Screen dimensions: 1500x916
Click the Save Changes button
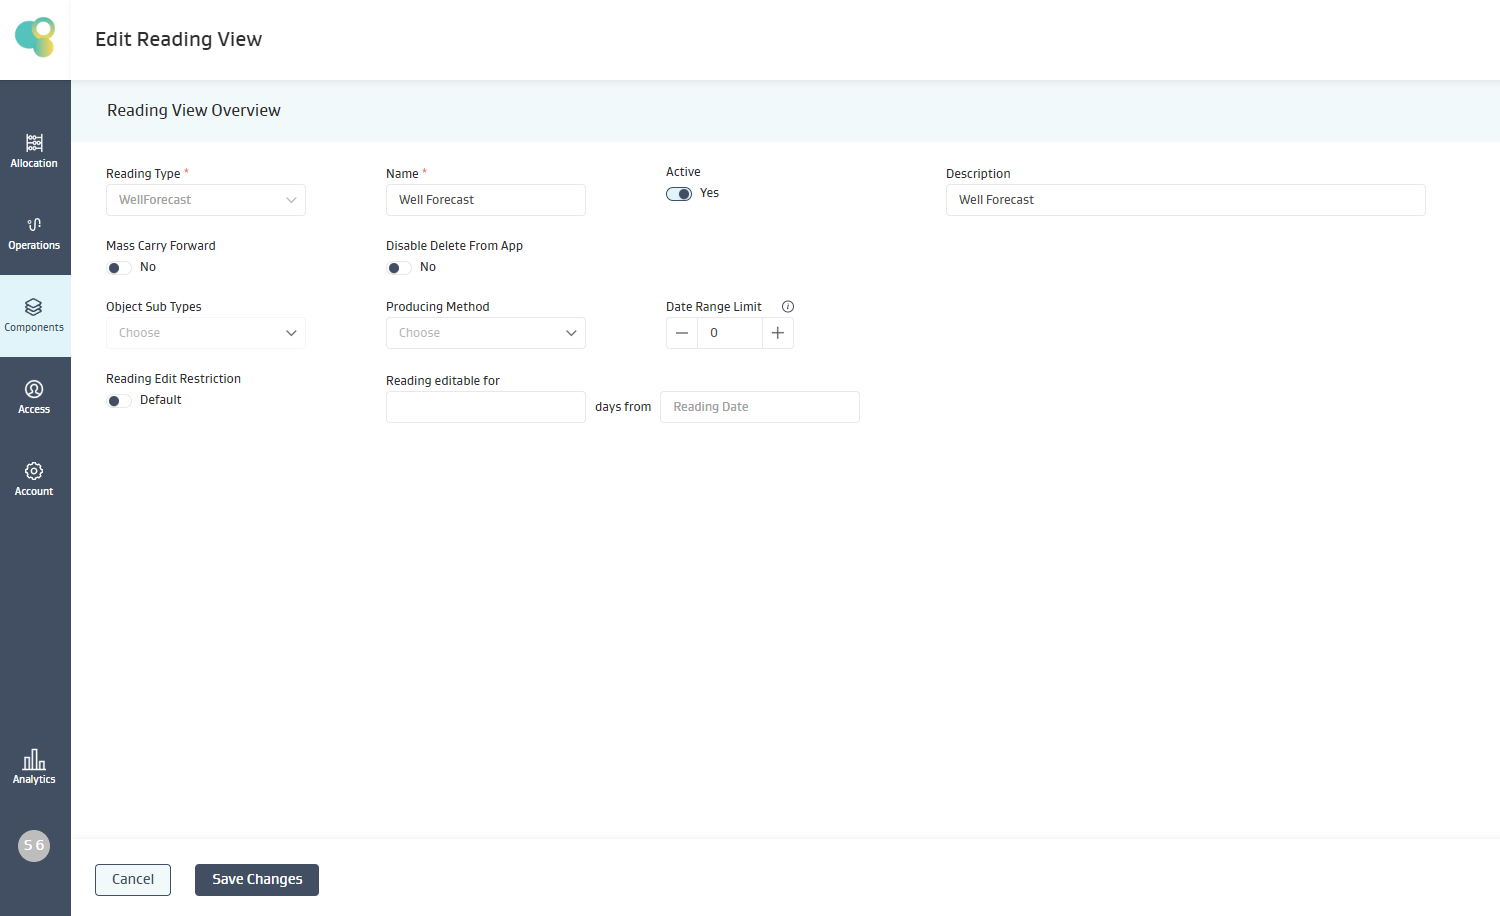click(x=257, y=880)
